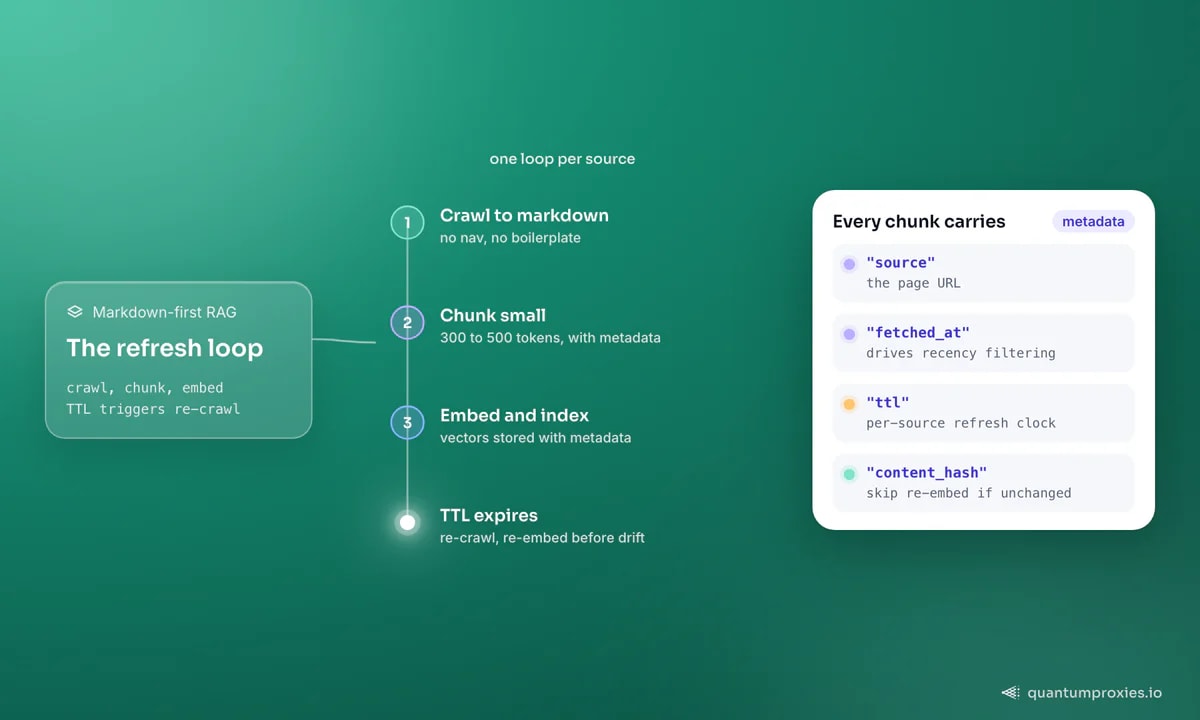The height and width of the screenshot is (720, 1200).
Task: Click the layers icon beside Markdown-first RAG
Action: pos(75,312)
